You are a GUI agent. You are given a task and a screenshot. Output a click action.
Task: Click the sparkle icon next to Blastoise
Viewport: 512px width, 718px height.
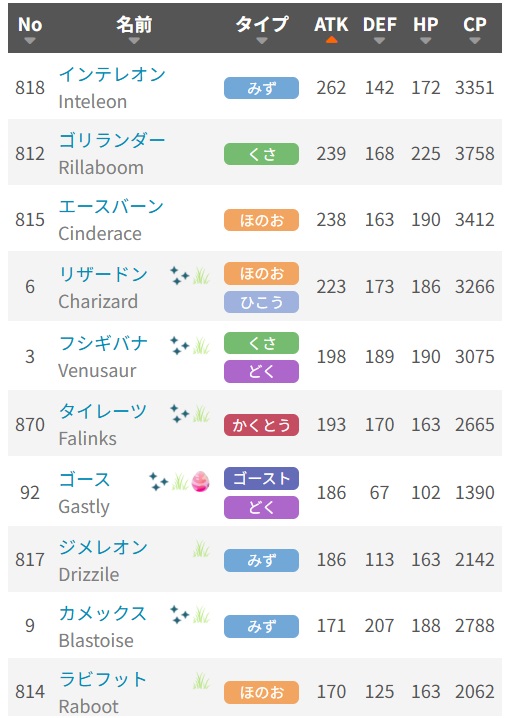180,615
